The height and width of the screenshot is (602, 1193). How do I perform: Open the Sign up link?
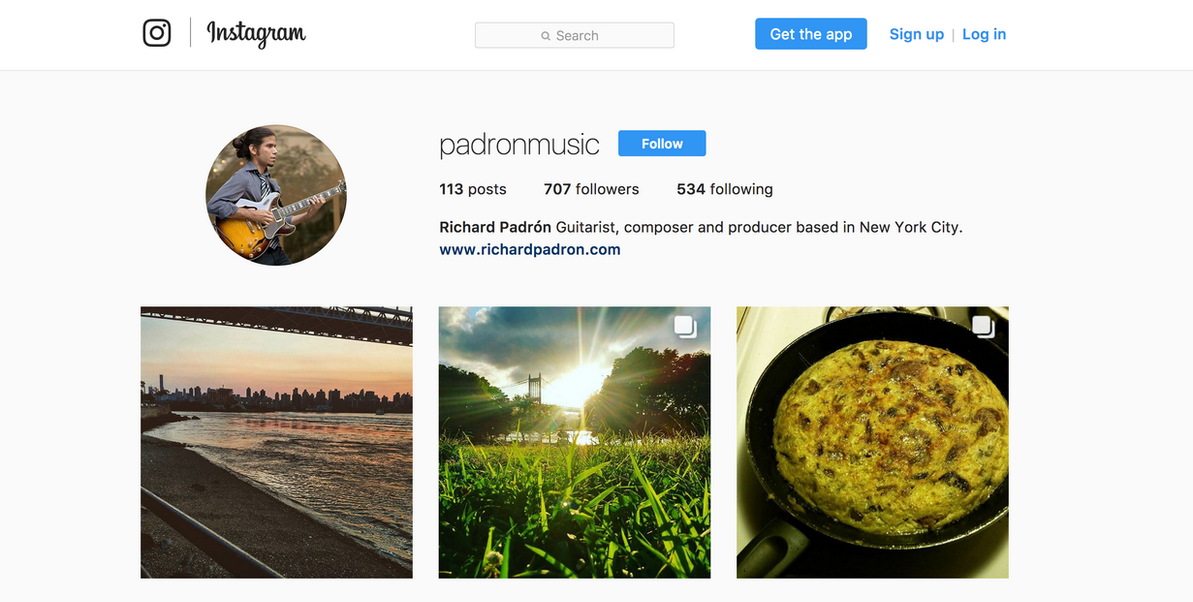point(916,34)
